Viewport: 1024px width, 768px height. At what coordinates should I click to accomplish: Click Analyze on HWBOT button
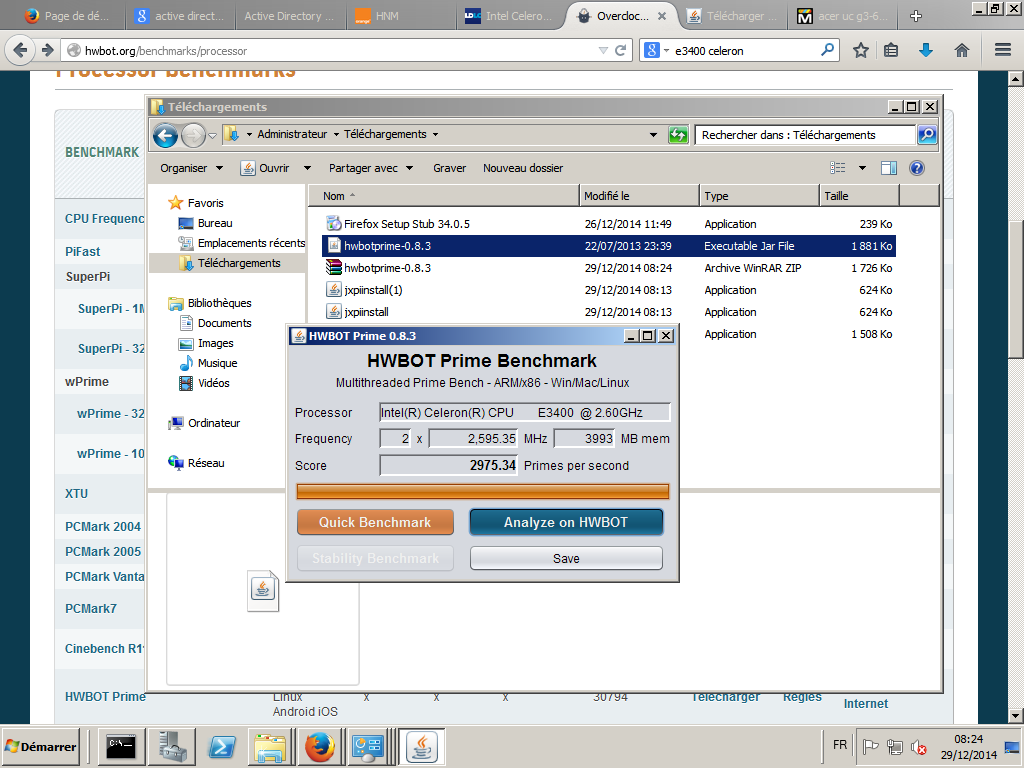point(566,522)
